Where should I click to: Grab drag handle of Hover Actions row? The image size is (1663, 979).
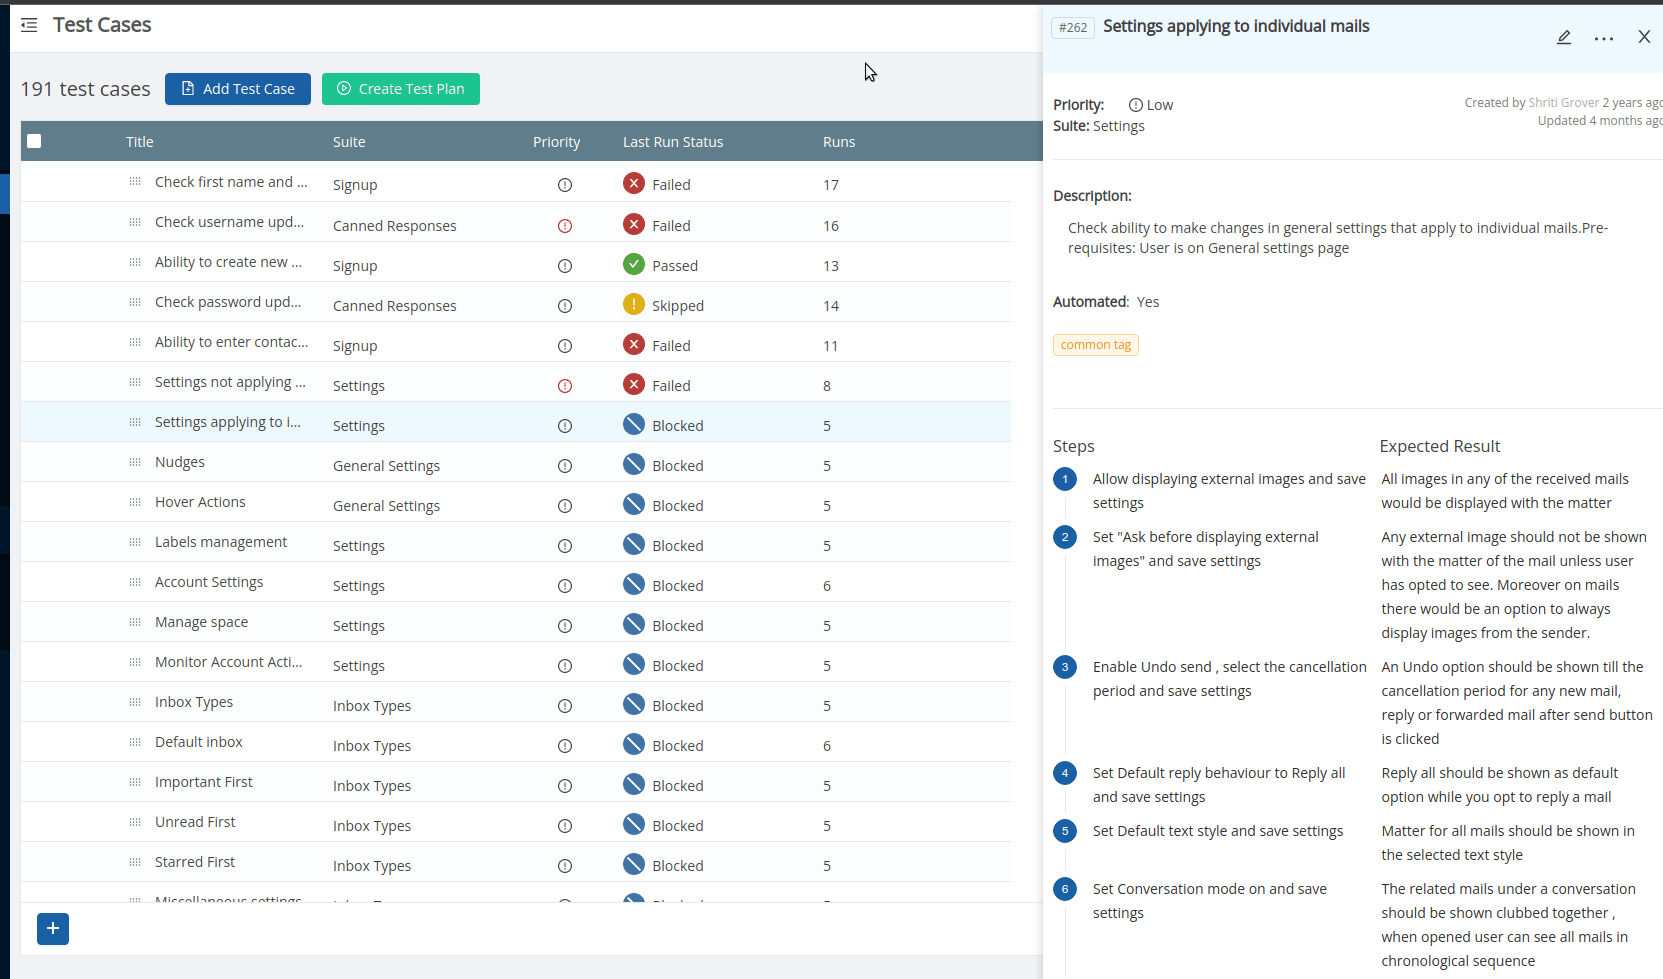135,502
